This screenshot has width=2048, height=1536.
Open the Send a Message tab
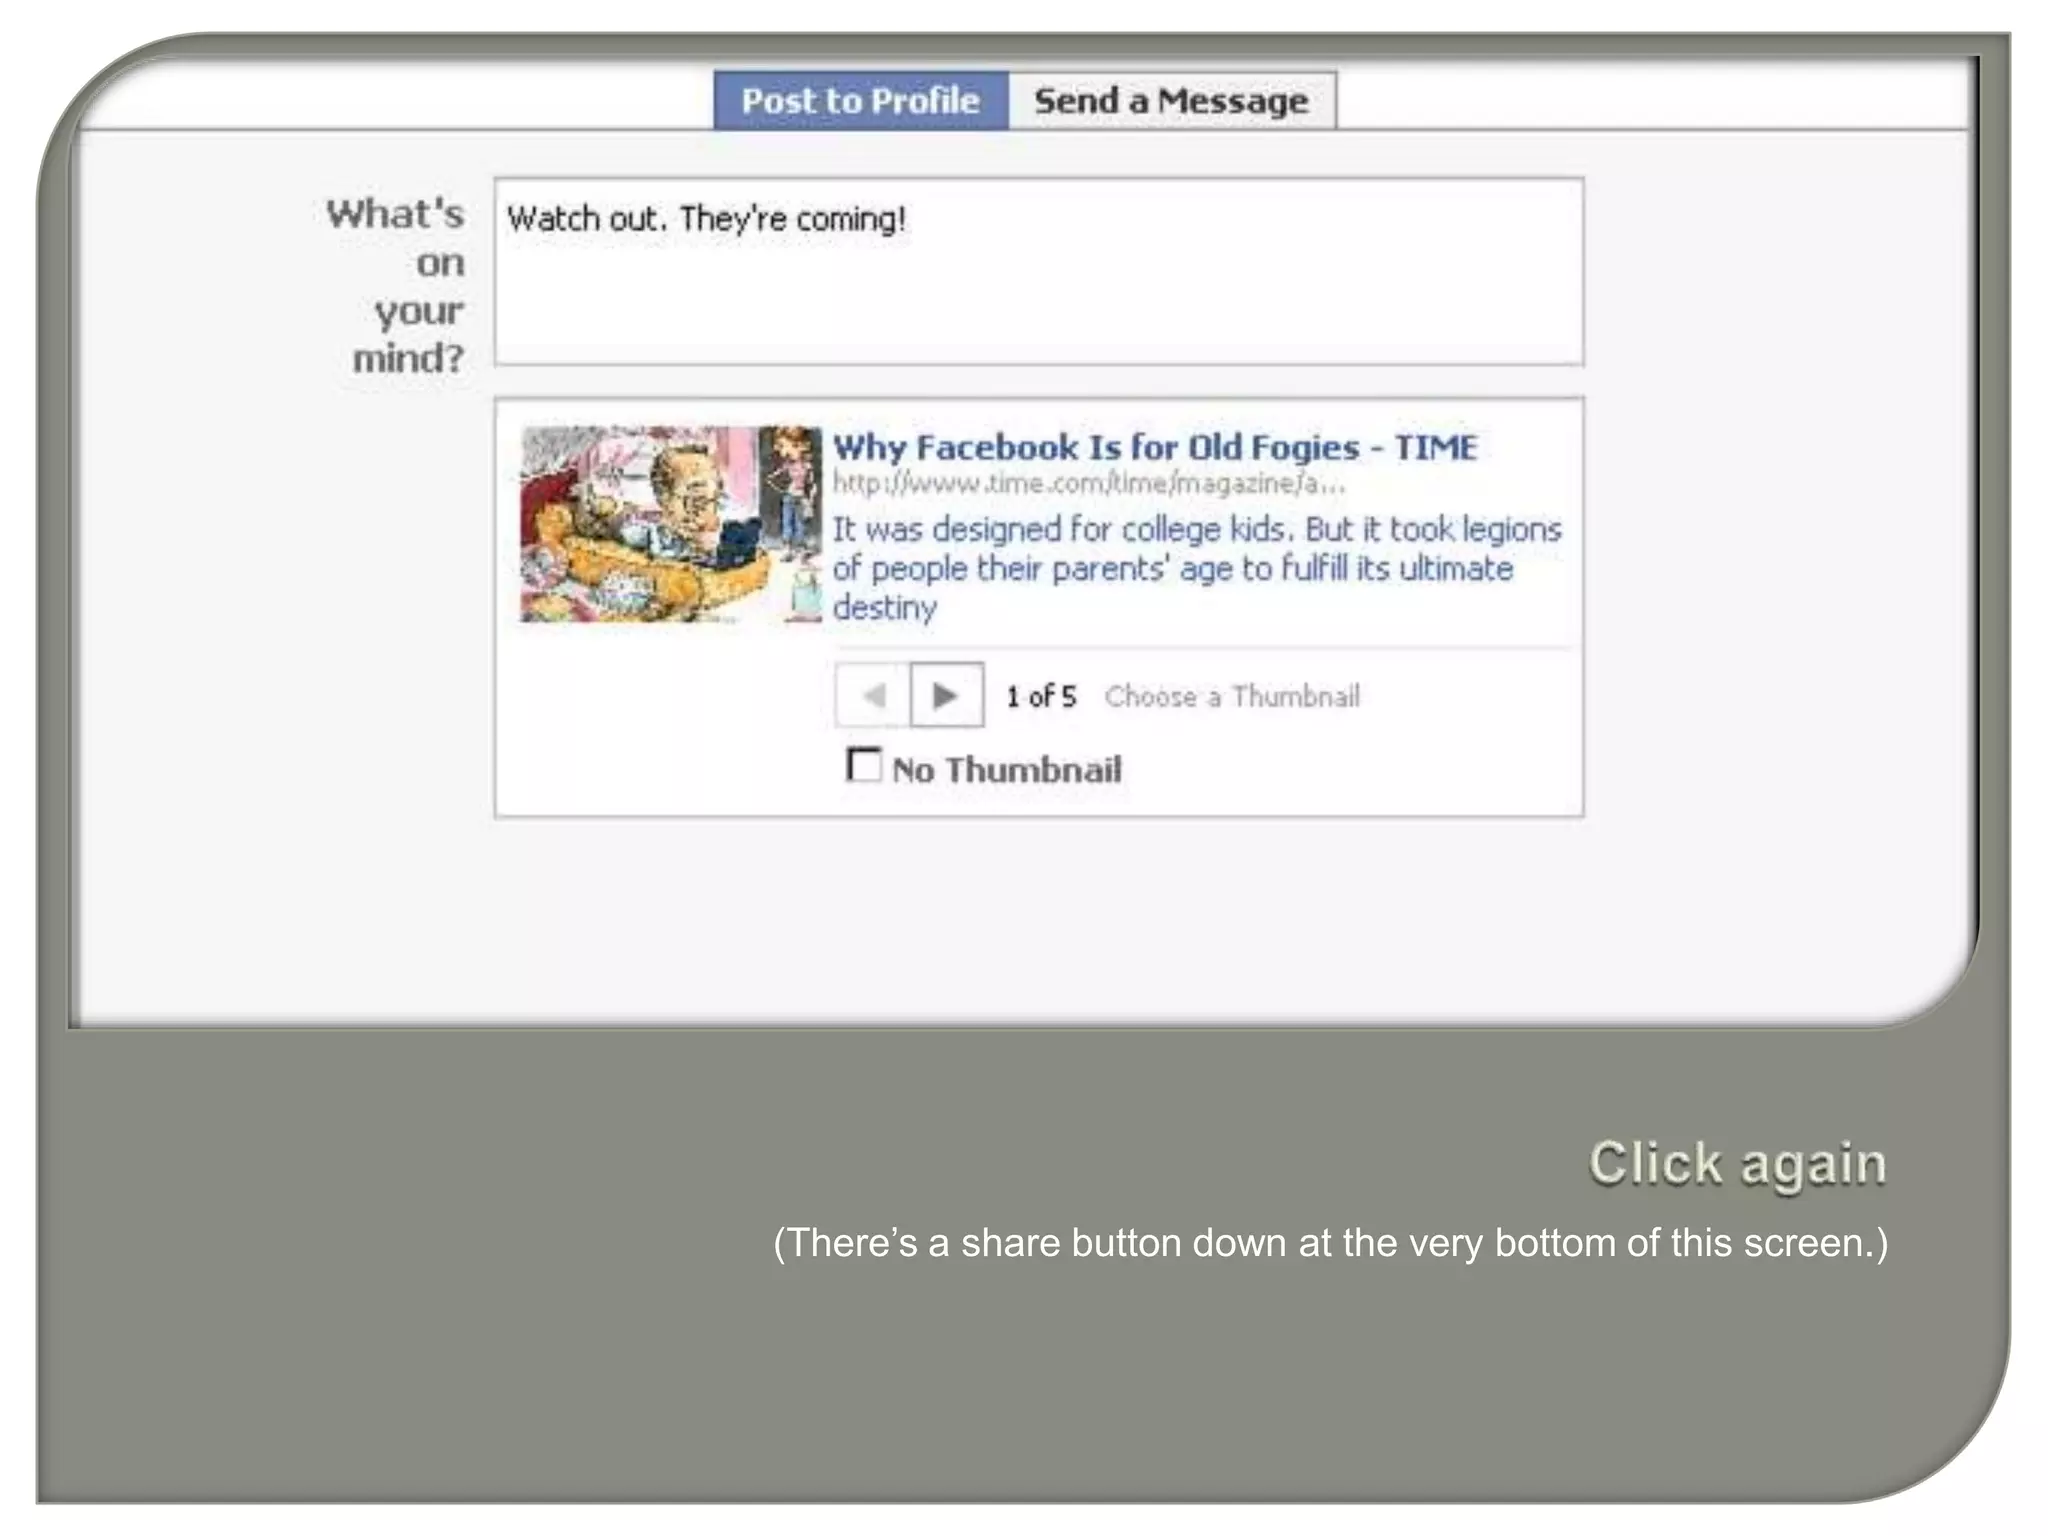1172,100
